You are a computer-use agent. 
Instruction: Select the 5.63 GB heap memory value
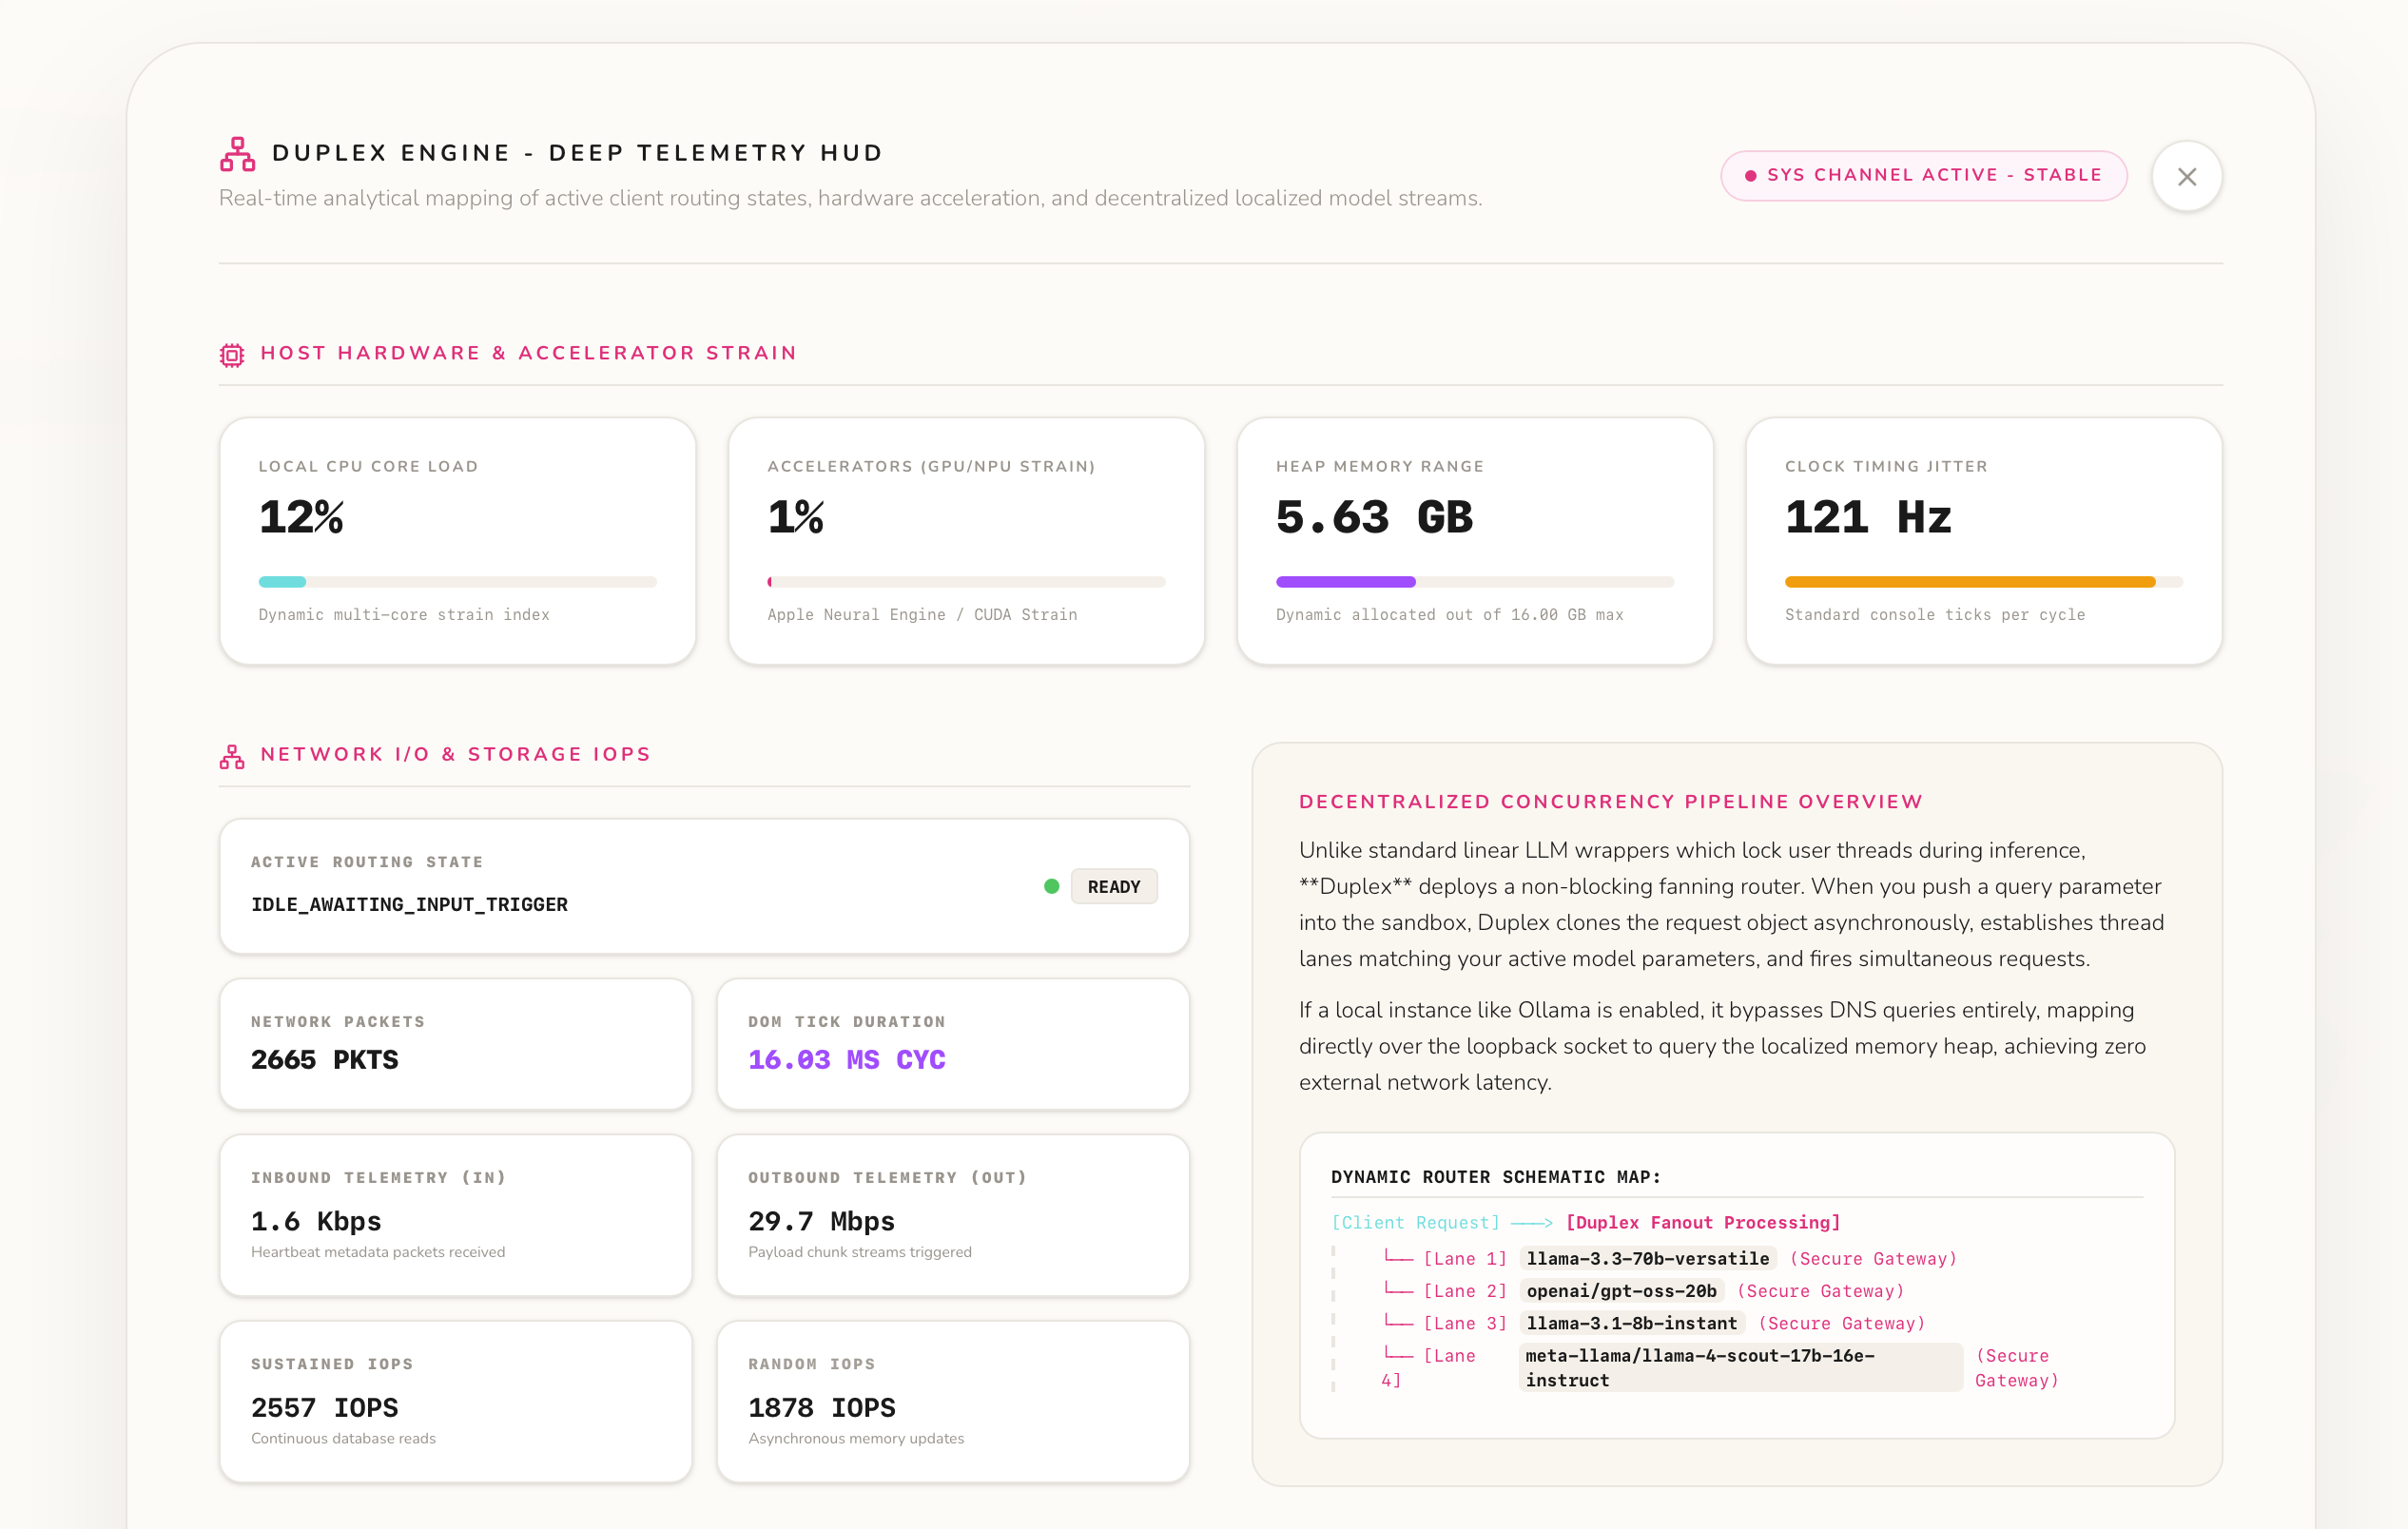pos(1374,517)
